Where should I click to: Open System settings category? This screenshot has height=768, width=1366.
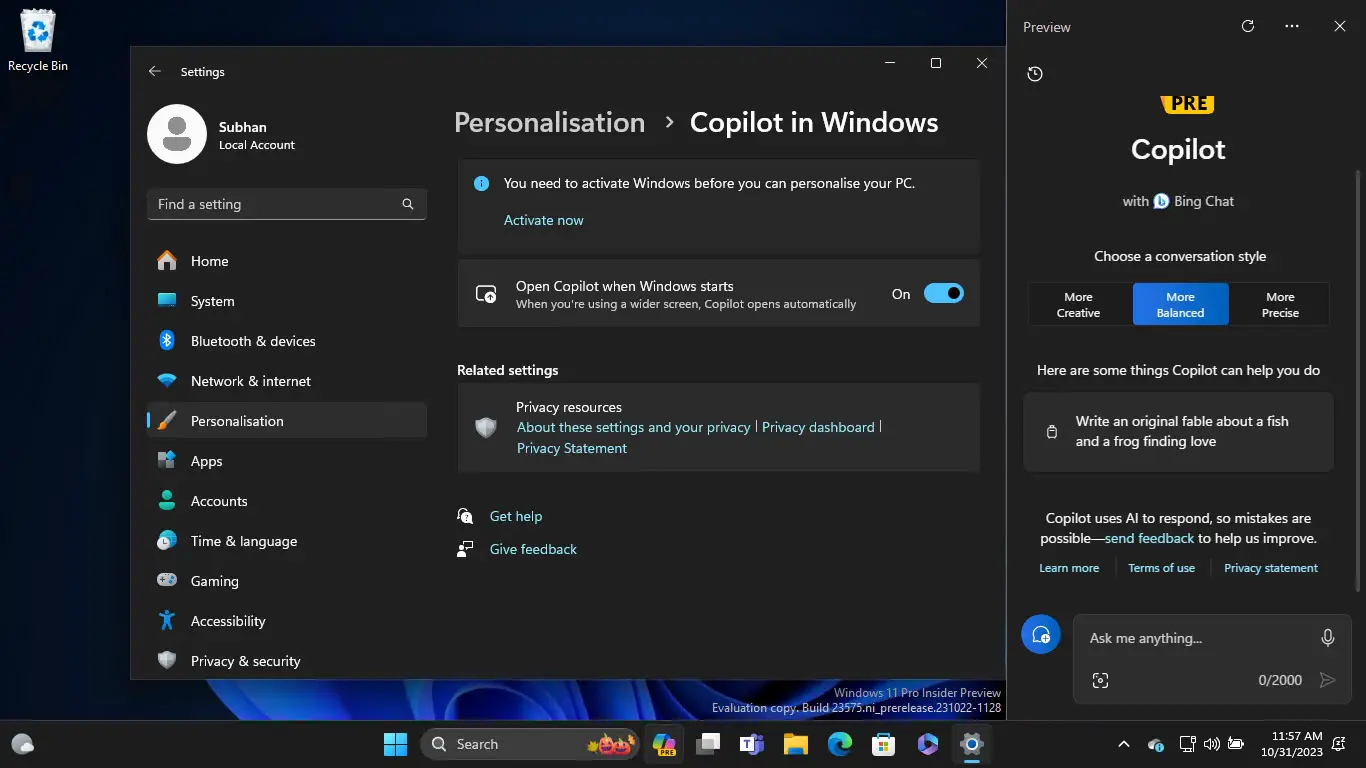pos(286,301)
